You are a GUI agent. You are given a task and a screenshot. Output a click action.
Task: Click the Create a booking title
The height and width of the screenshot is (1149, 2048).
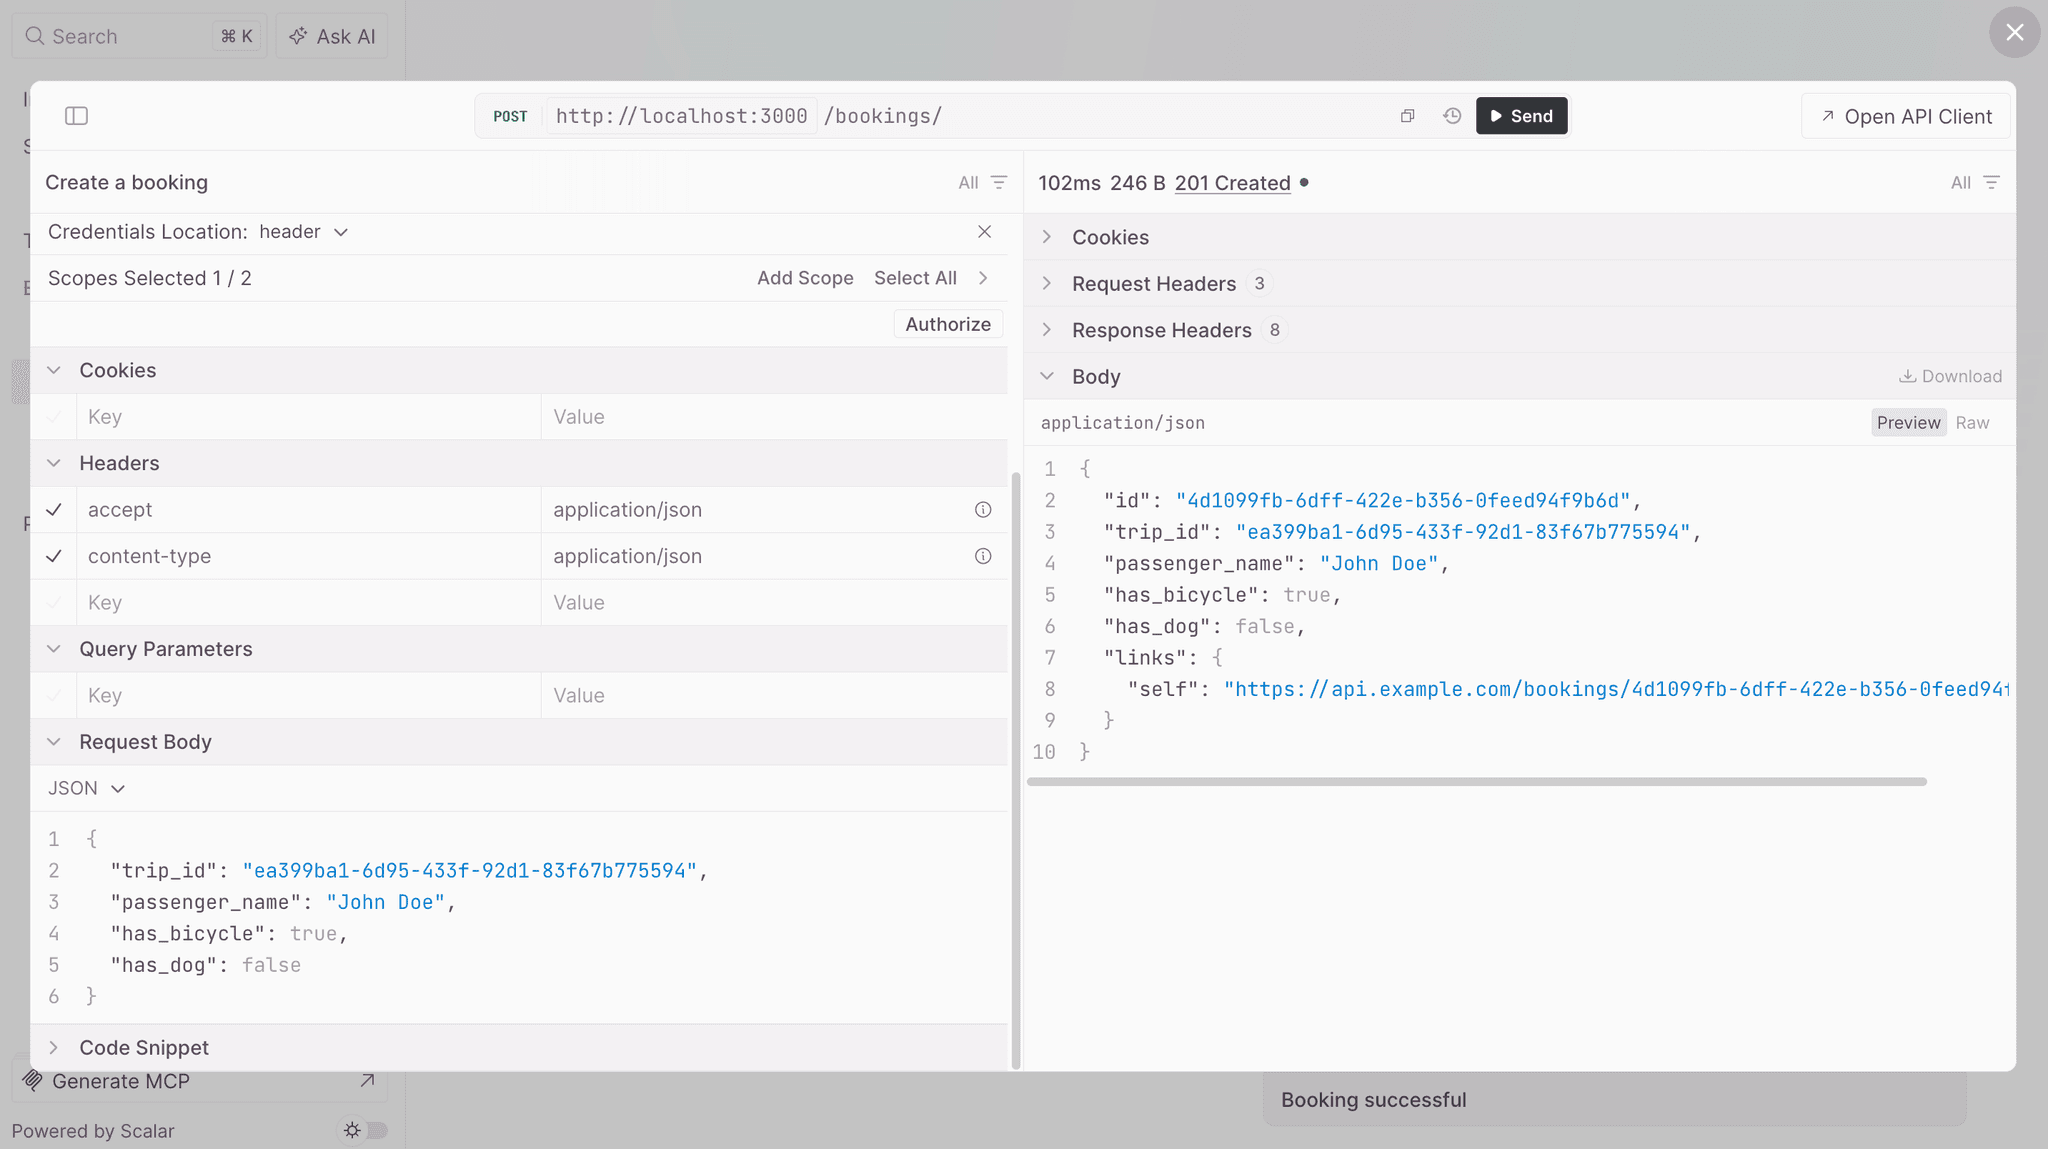pos(127,182)
